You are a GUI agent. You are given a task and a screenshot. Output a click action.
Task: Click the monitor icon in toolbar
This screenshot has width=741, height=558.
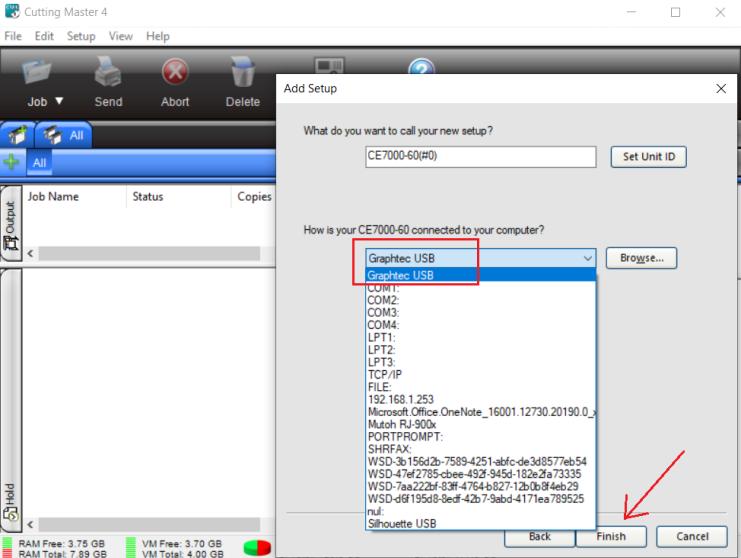tap(329, 65)
